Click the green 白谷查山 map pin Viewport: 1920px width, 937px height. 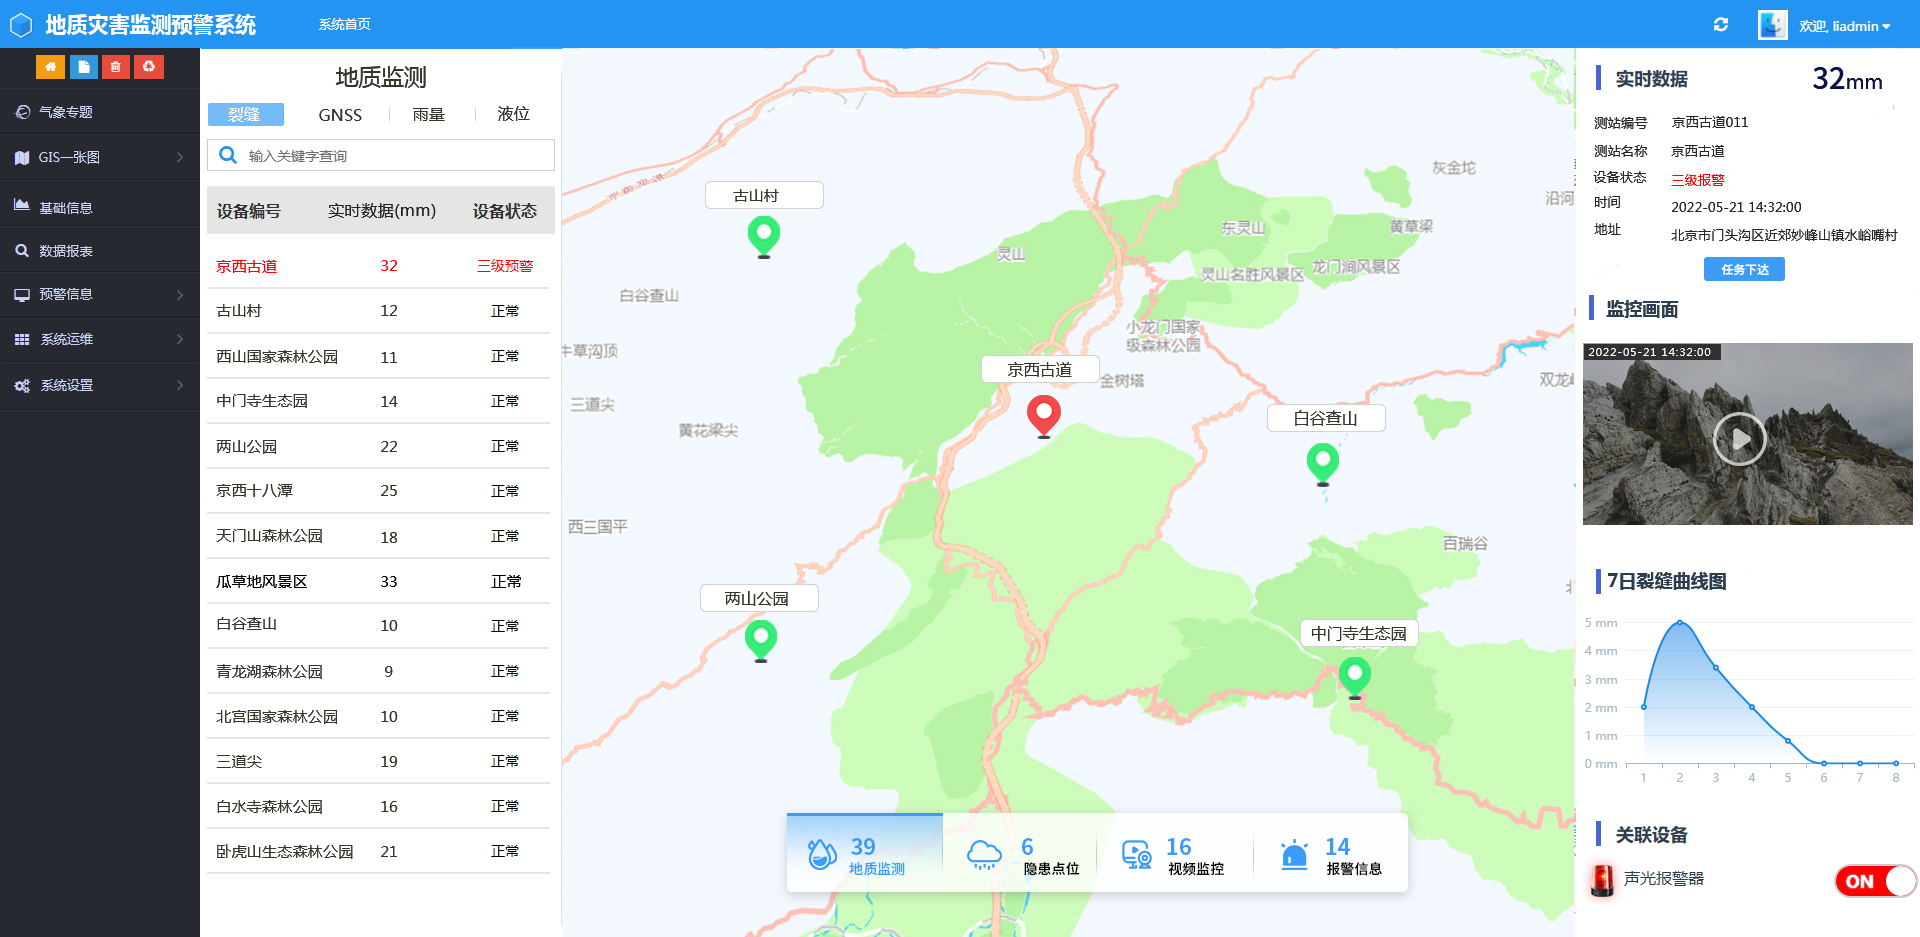click(1322, 462)
